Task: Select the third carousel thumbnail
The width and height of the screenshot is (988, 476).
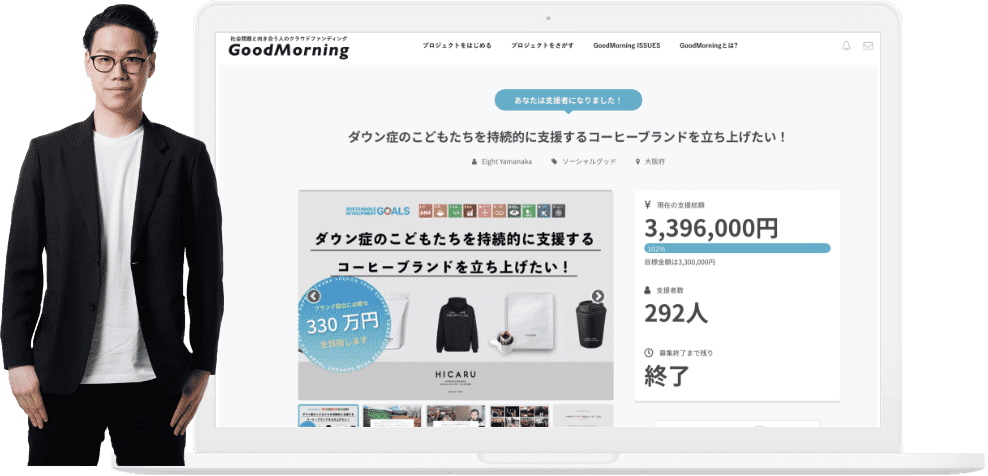Action: click(456, 416)
